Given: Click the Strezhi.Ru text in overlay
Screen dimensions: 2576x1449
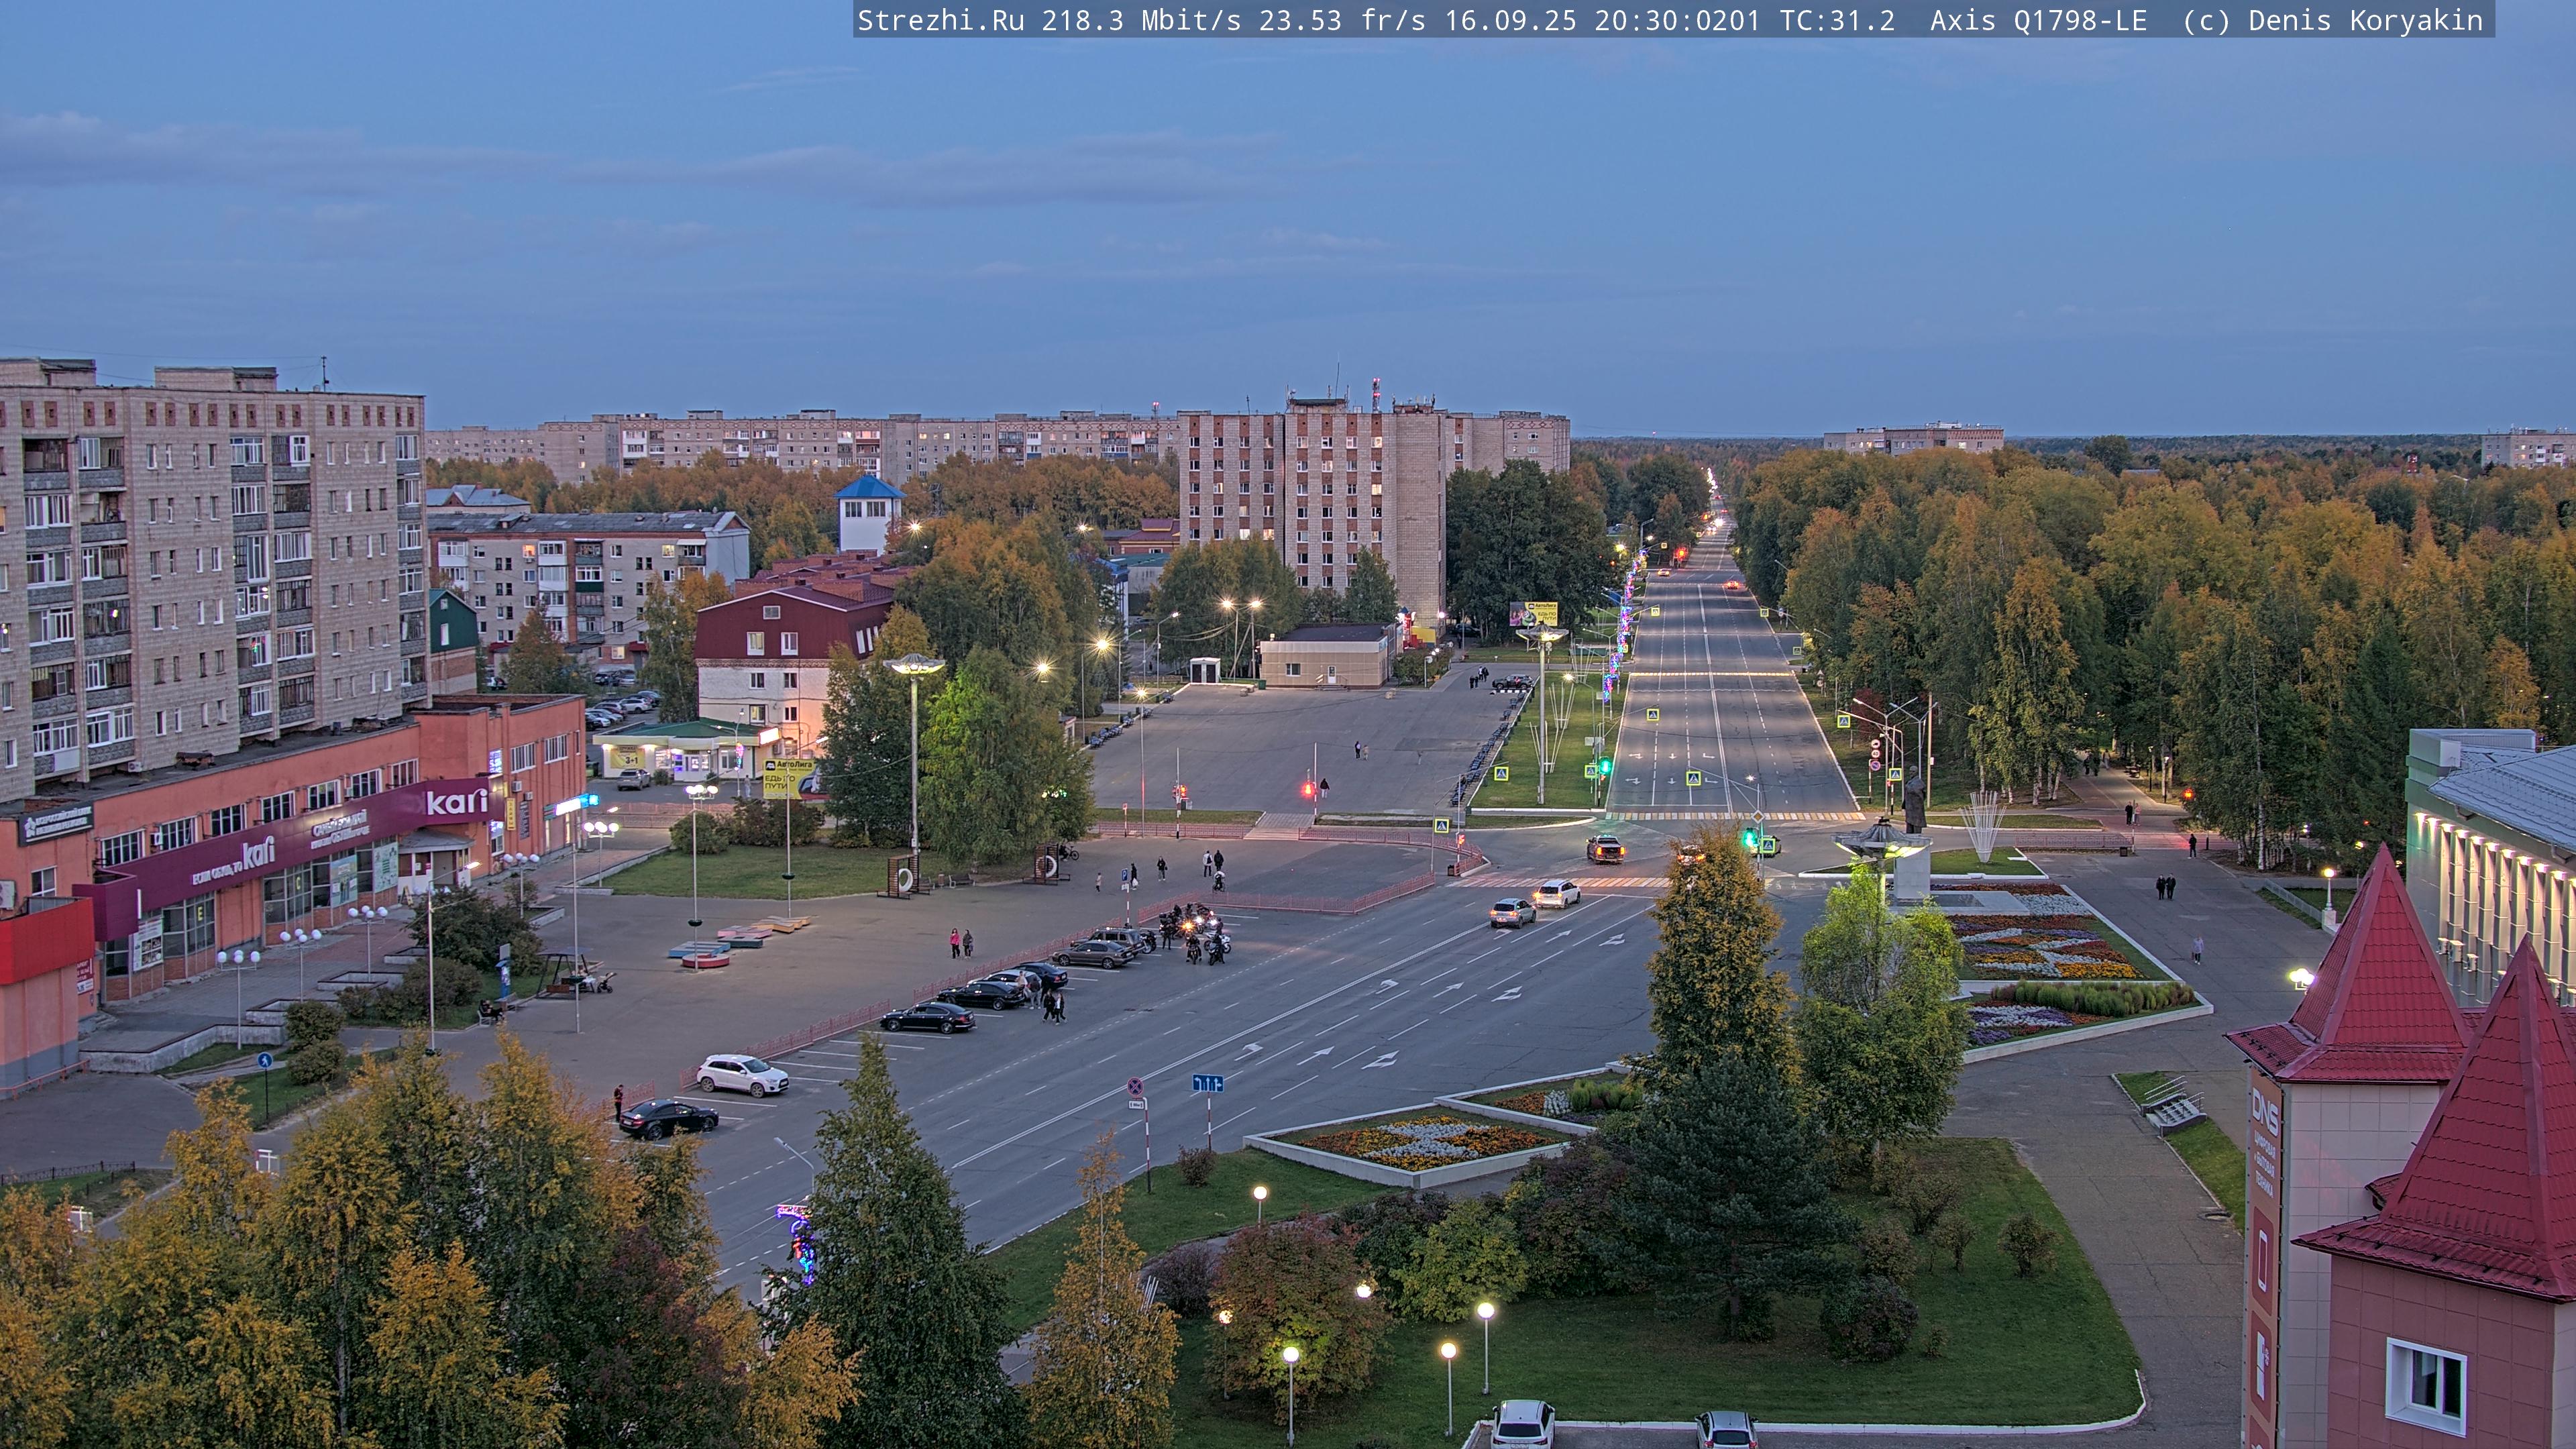Looking at the screenshot, I should click(941, 20).
